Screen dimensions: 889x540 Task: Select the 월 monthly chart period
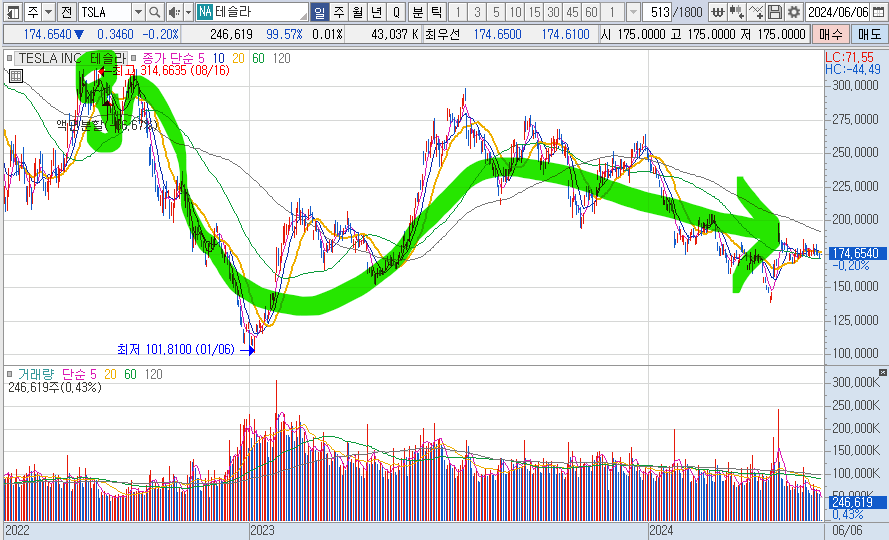tap(357, 12)
